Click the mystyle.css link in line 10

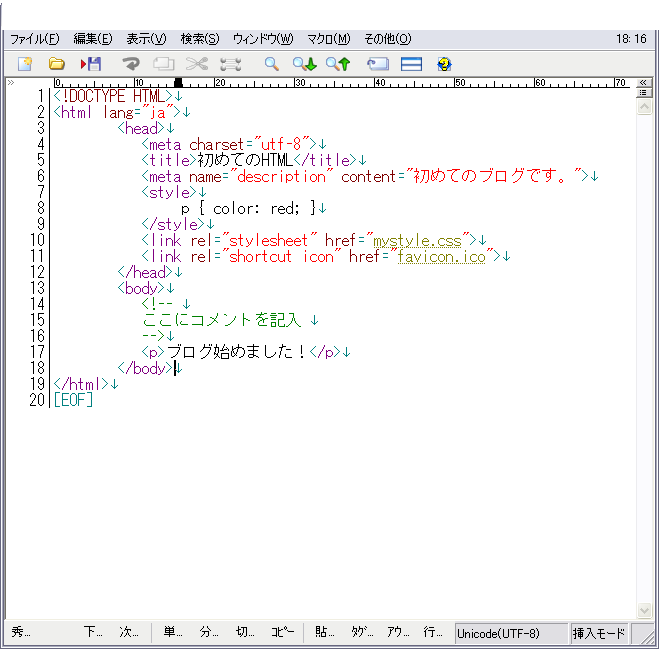(417, 241)
